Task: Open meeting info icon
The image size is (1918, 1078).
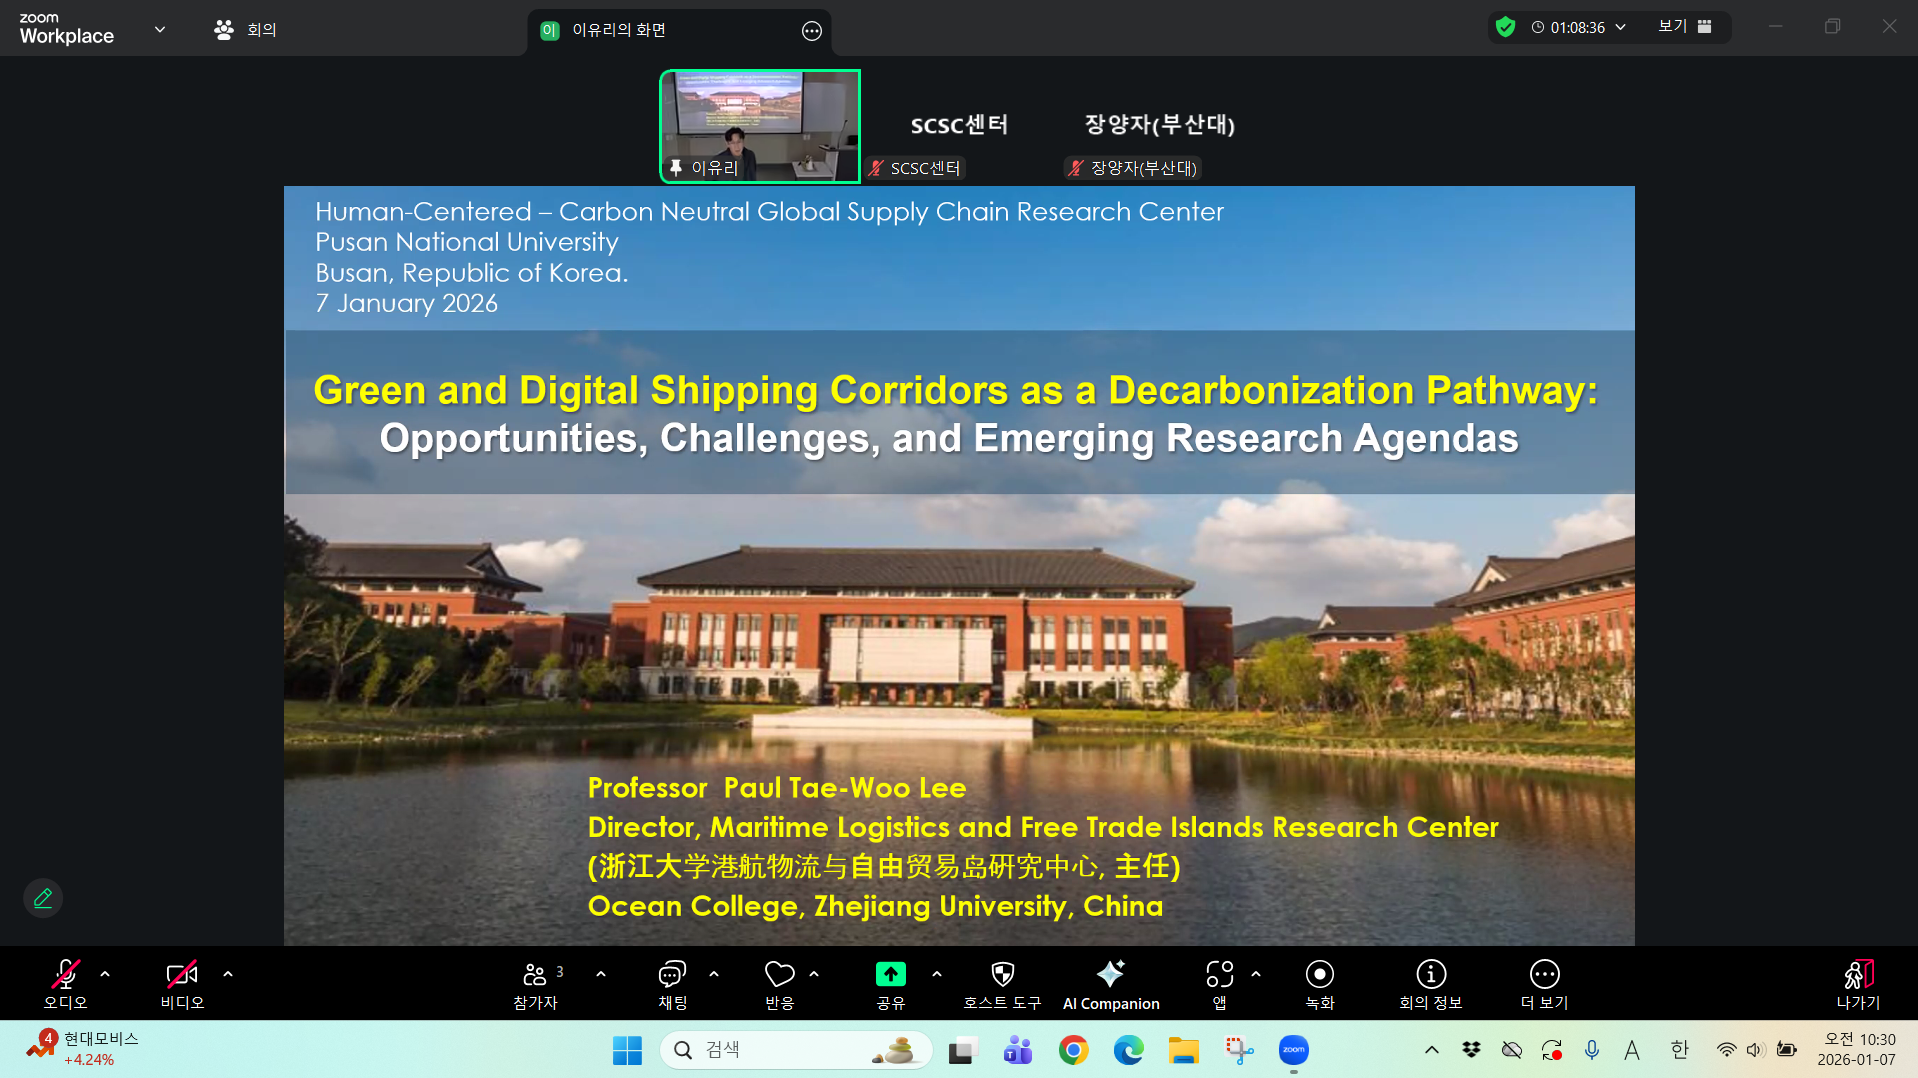Action: pos(1430,974)
